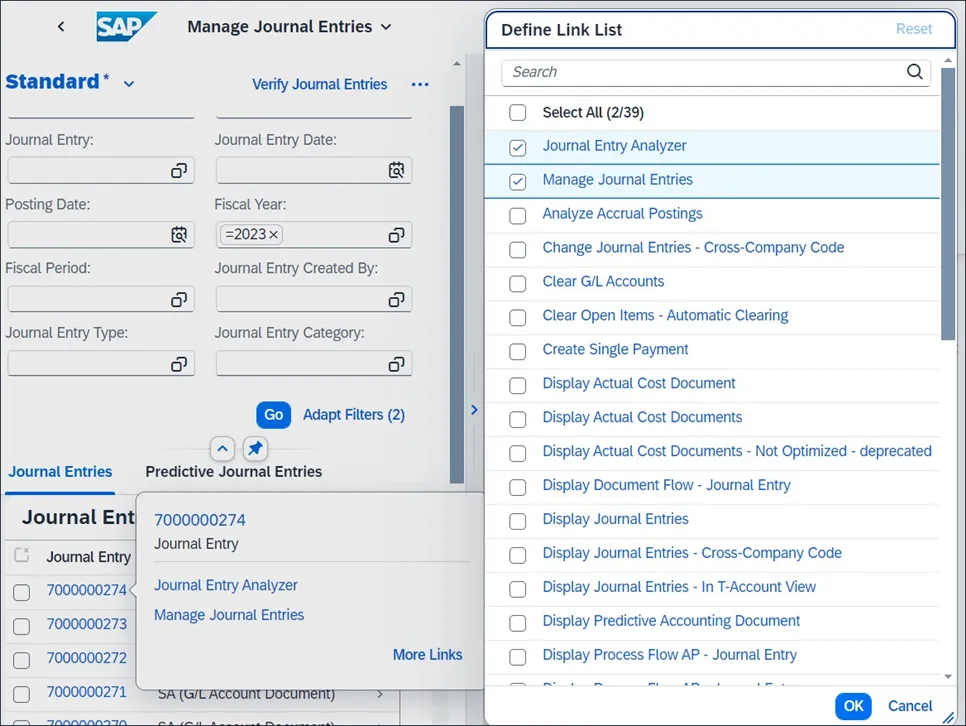Collapse the filter header with up chevron
The height and width of the screenshot is (726, 966).
222,449
